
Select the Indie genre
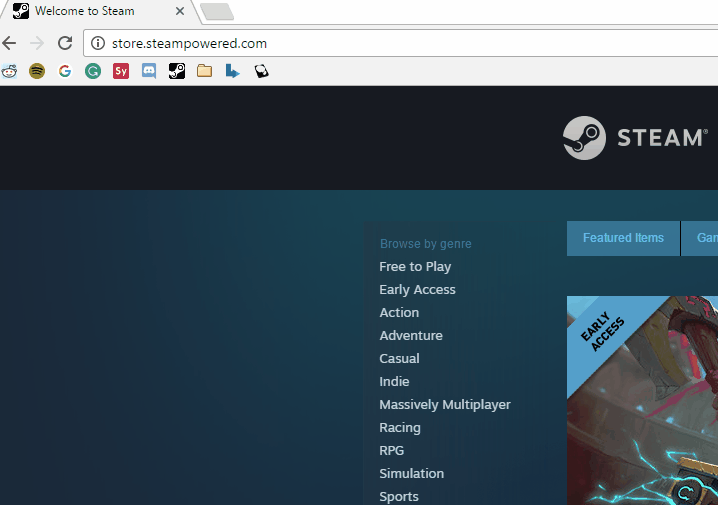pos(394,381)
